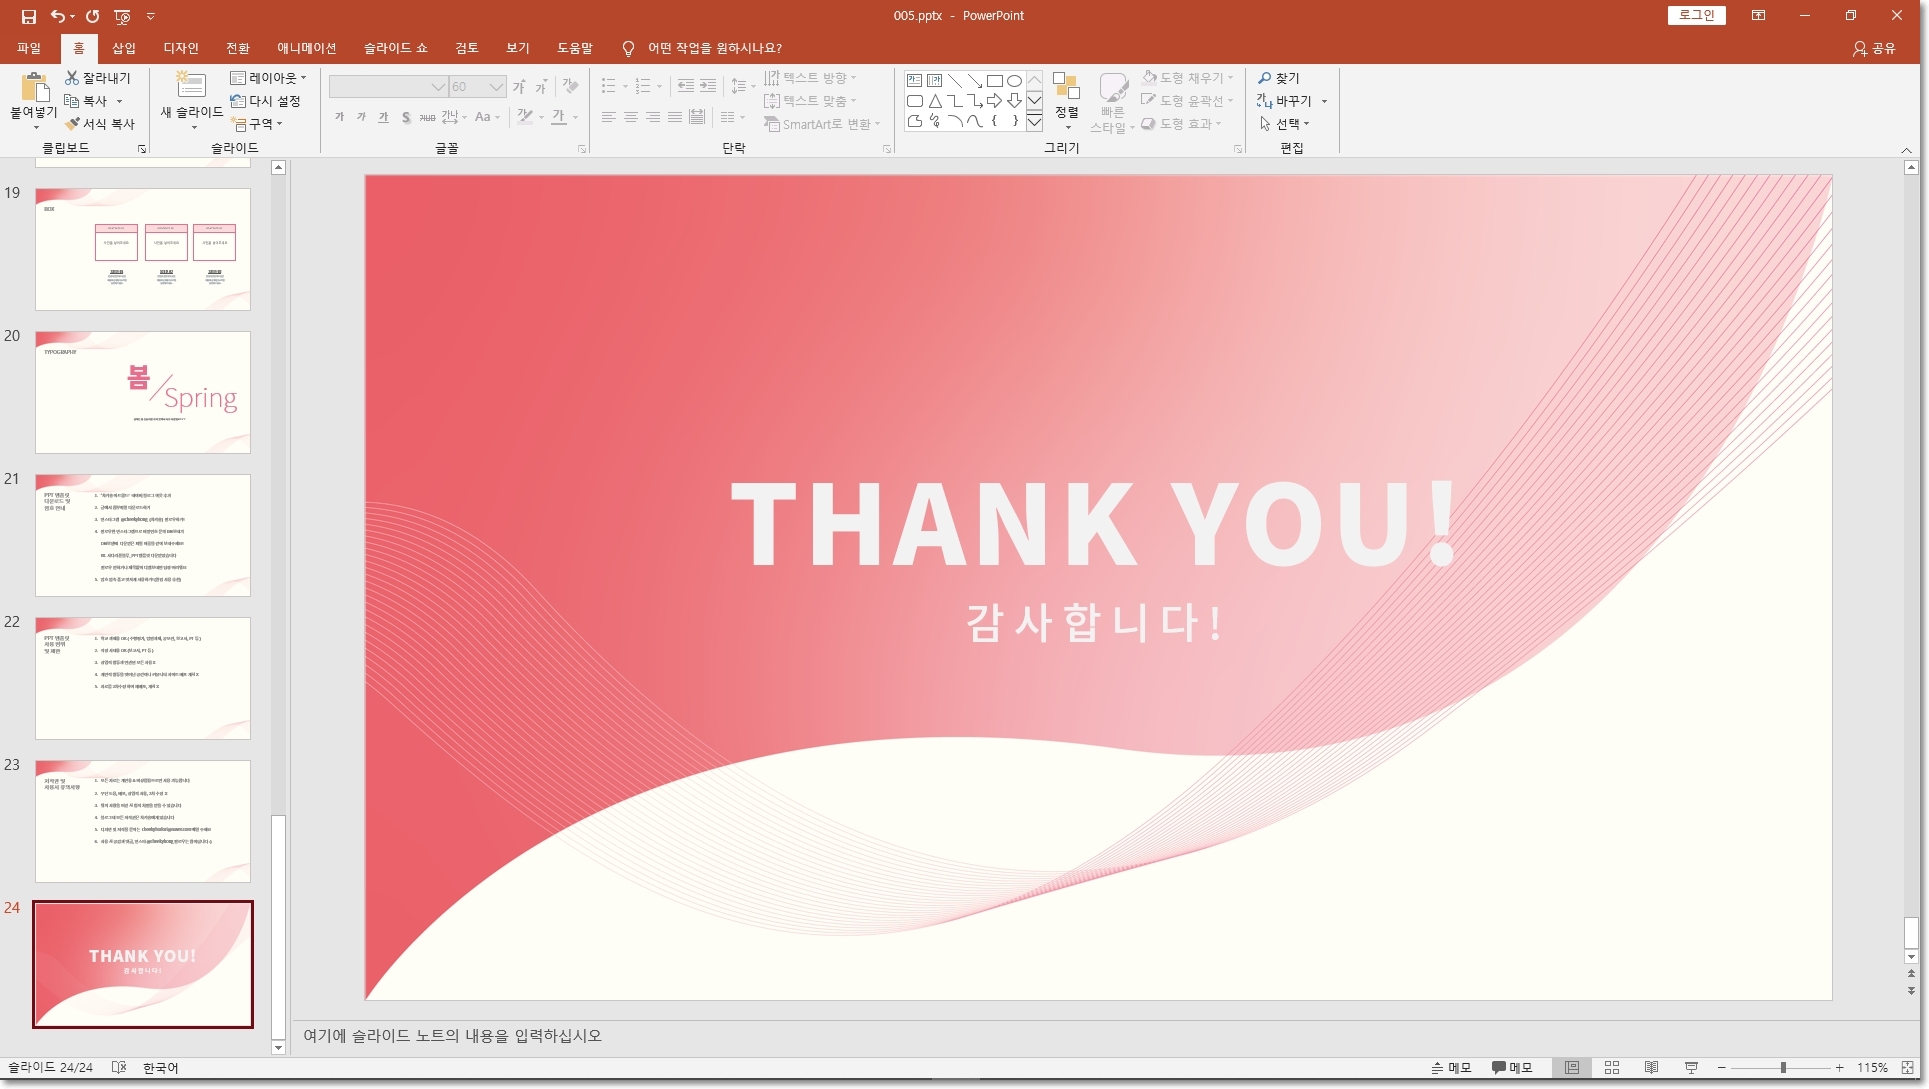Click the Undo arrow in Quick Access toolbar
1929x1089 pixels.
58,16
